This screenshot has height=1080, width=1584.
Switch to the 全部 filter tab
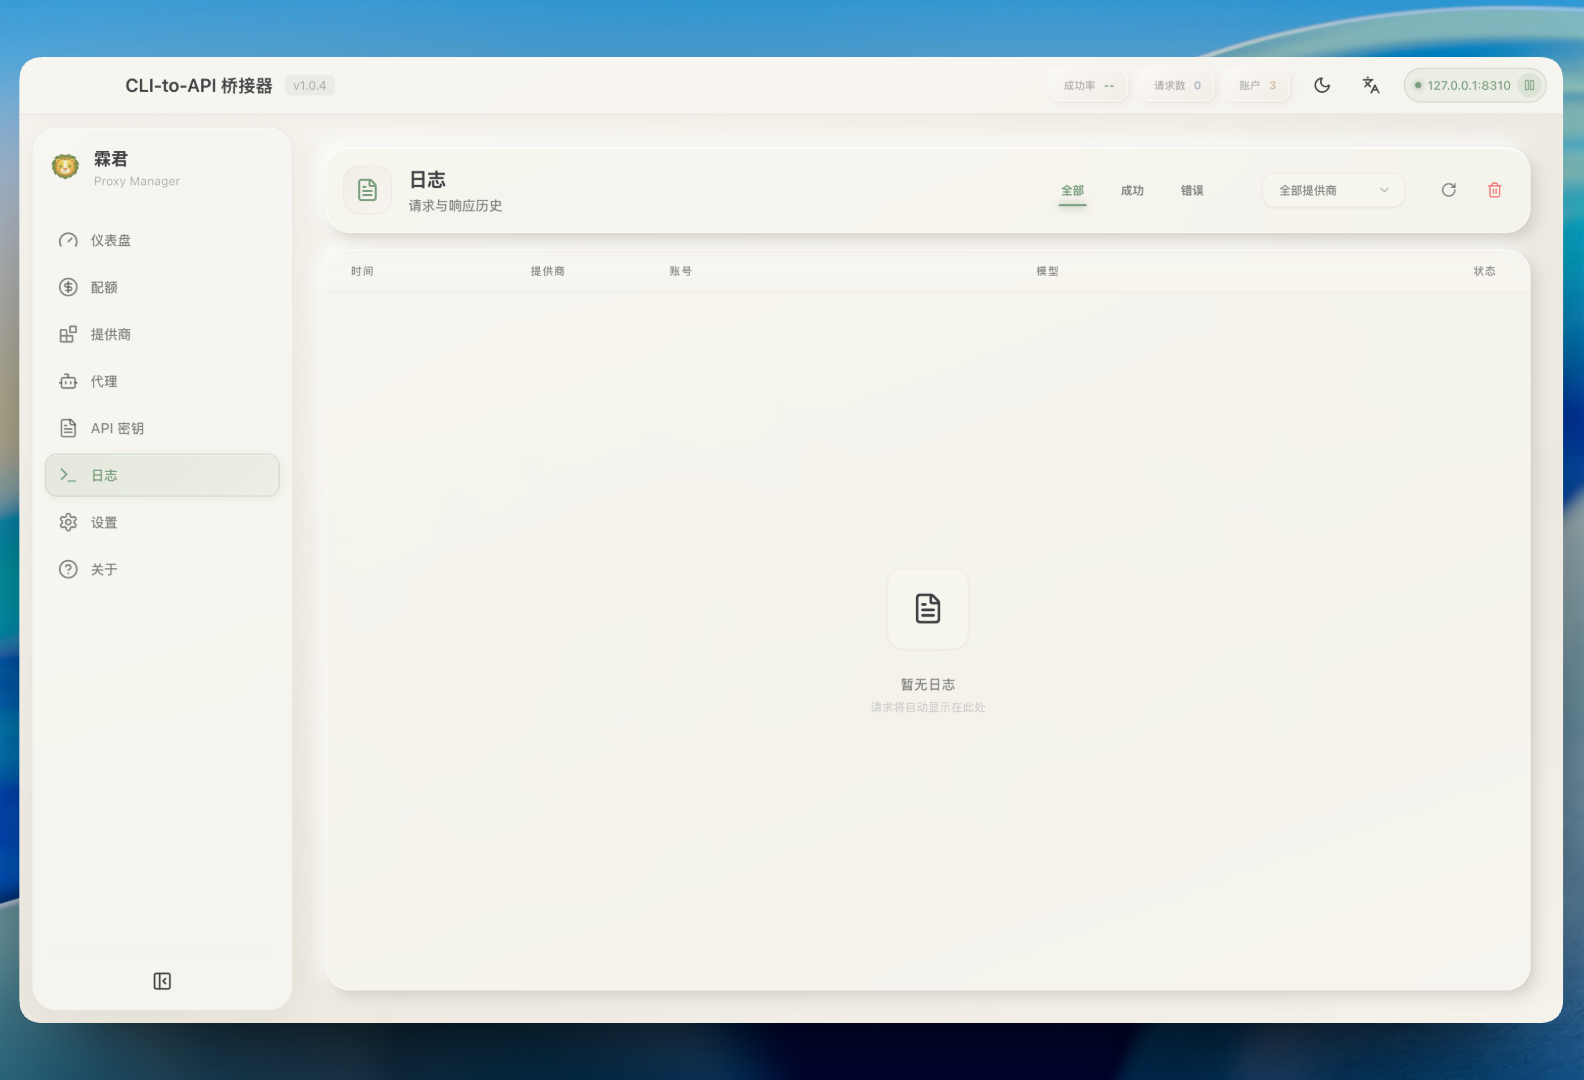pyautogui.click(x=1072, y=190)
